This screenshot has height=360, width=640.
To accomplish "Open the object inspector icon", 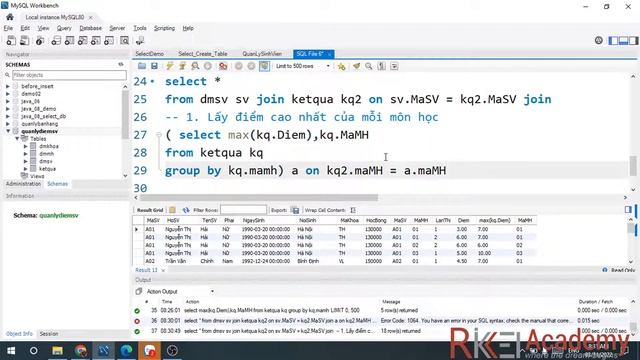I will coord(40,40).
